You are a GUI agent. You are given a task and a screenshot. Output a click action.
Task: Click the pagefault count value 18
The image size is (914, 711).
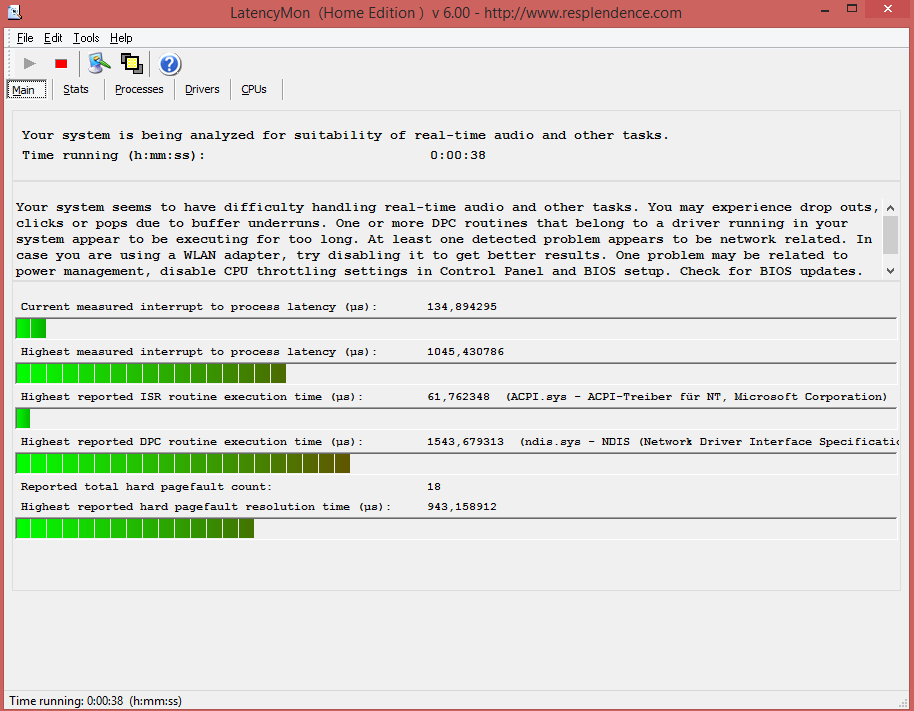tap(434, 487)
